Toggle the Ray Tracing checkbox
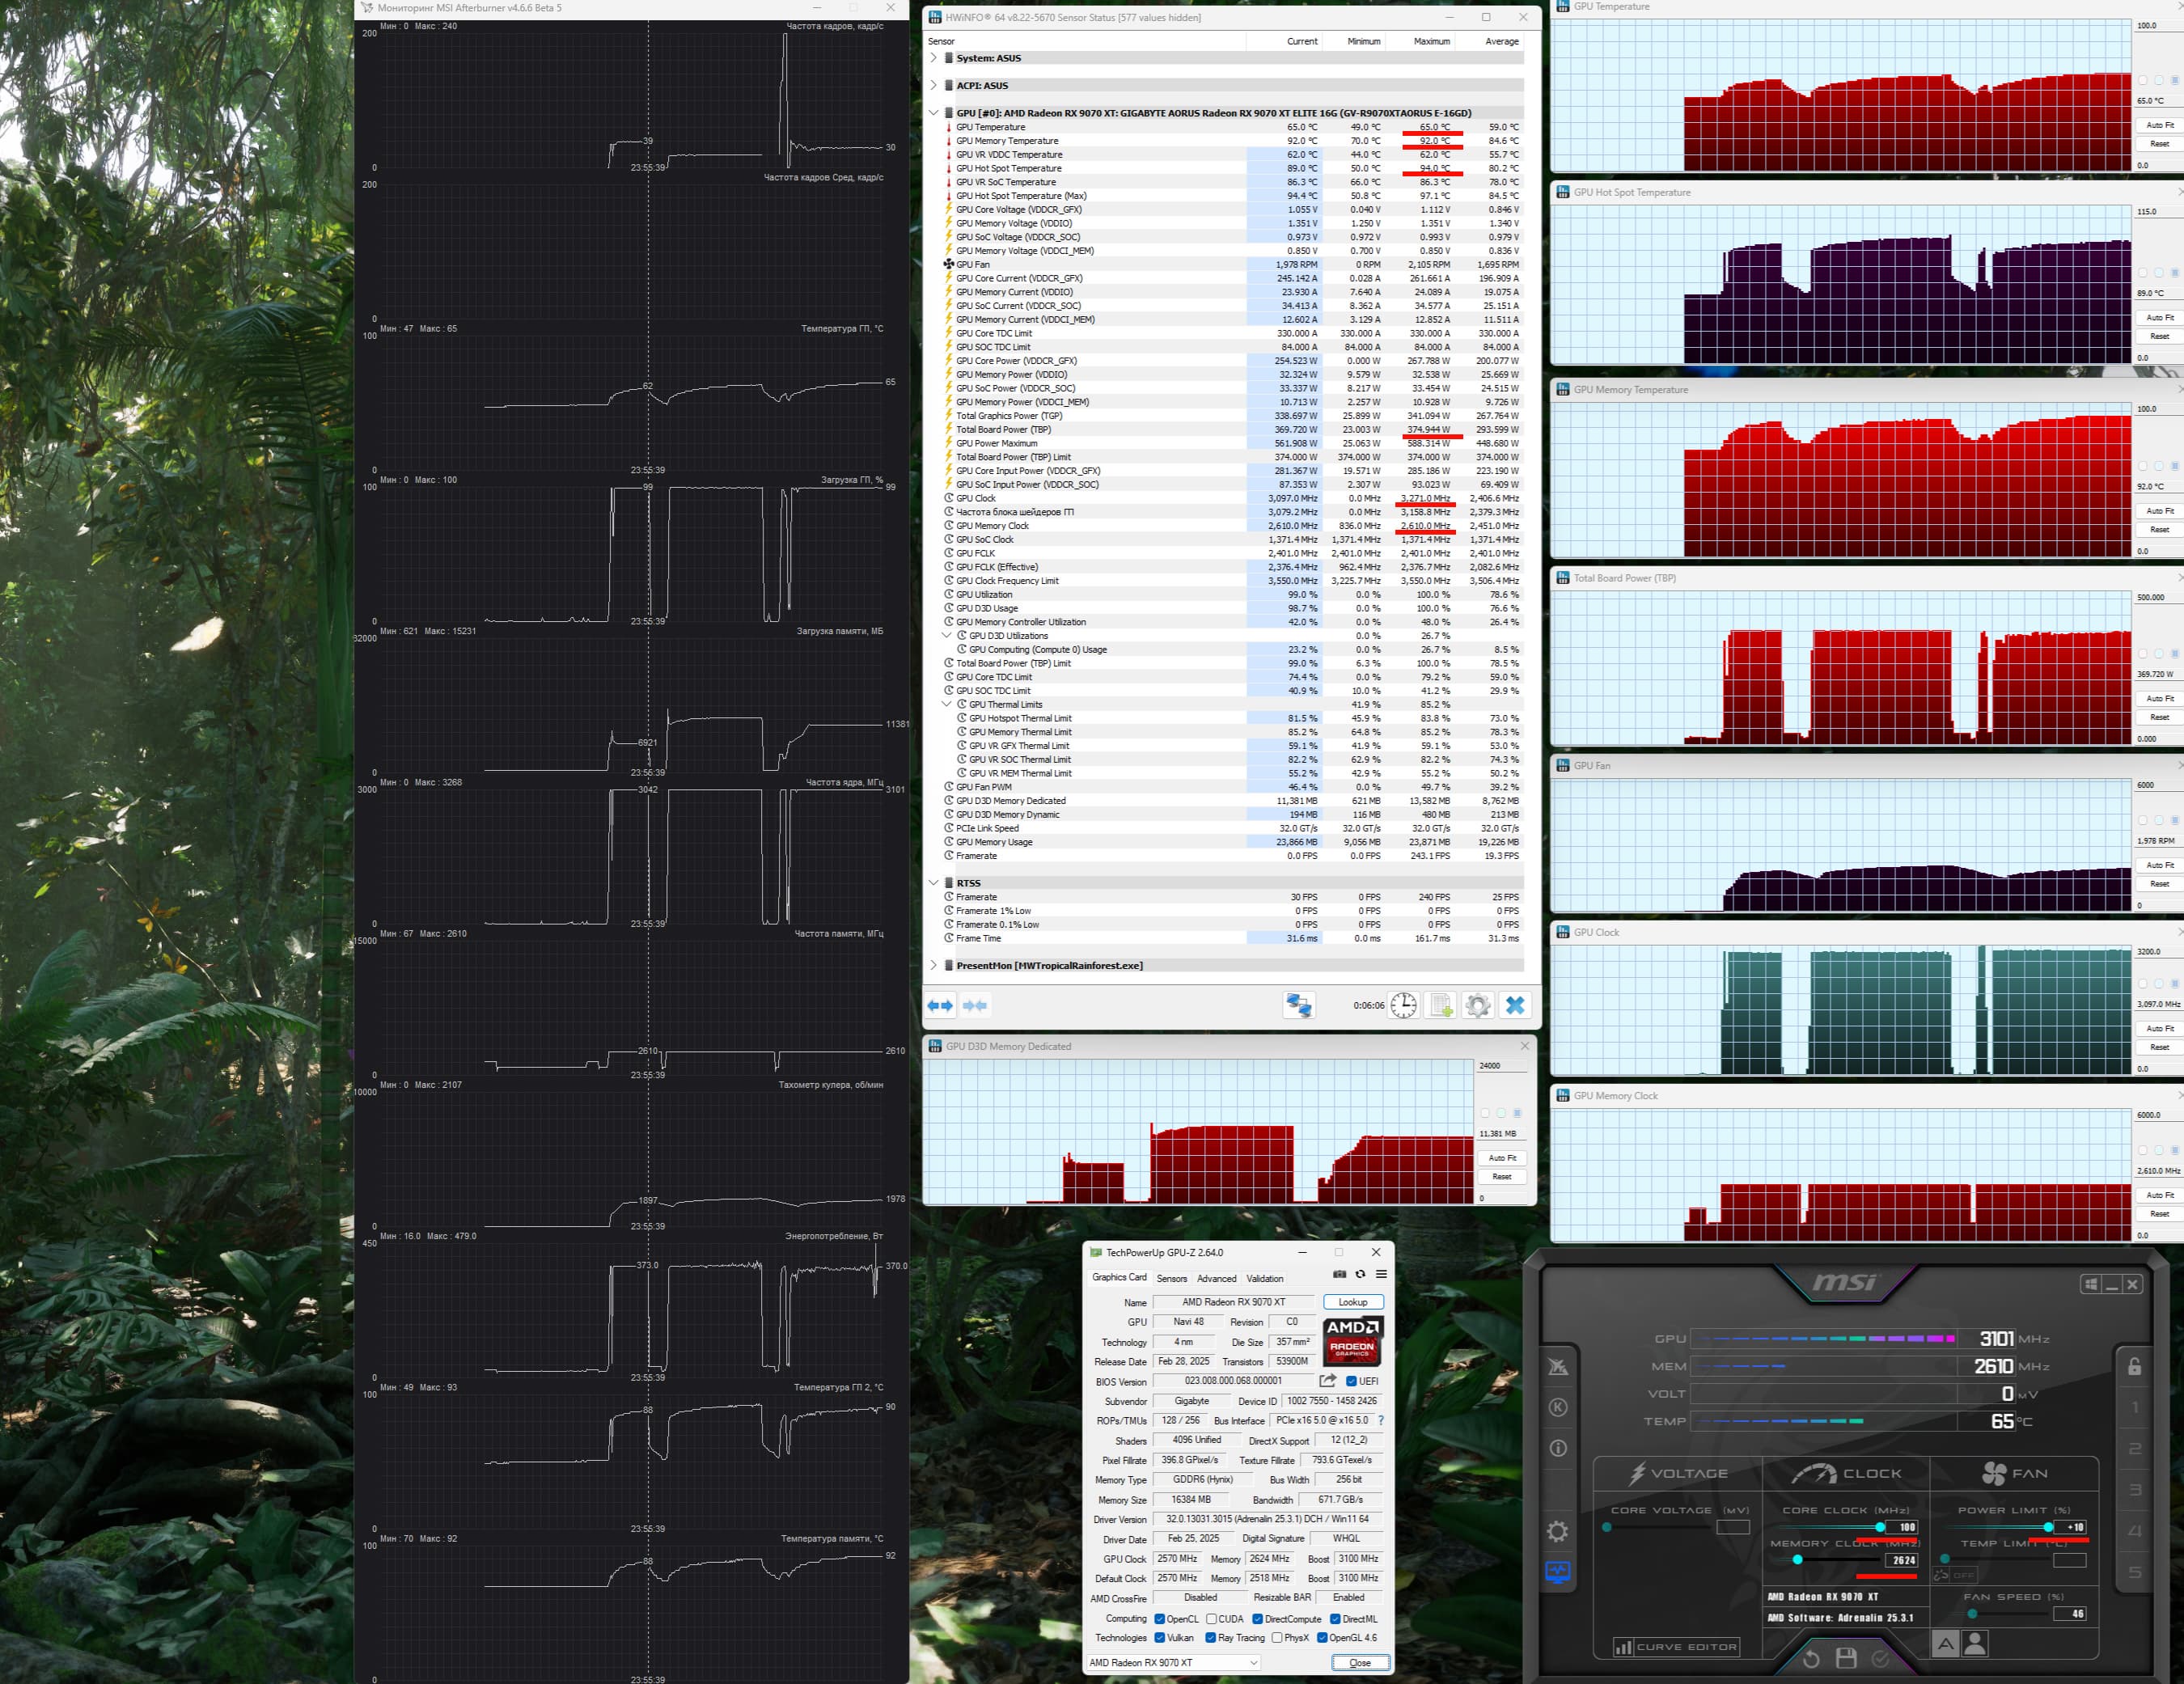 click(x=1211, y=1638)
